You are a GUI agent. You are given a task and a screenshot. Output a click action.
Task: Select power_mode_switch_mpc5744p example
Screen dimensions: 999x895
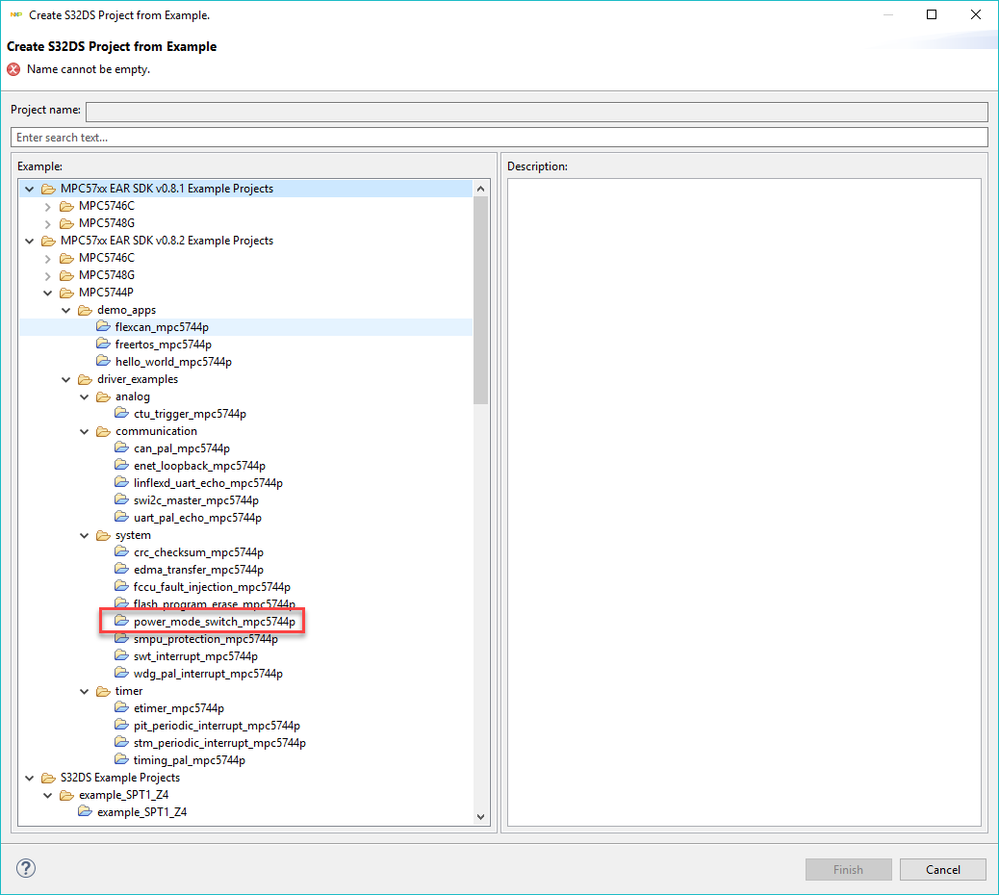[x=214, y=621]
